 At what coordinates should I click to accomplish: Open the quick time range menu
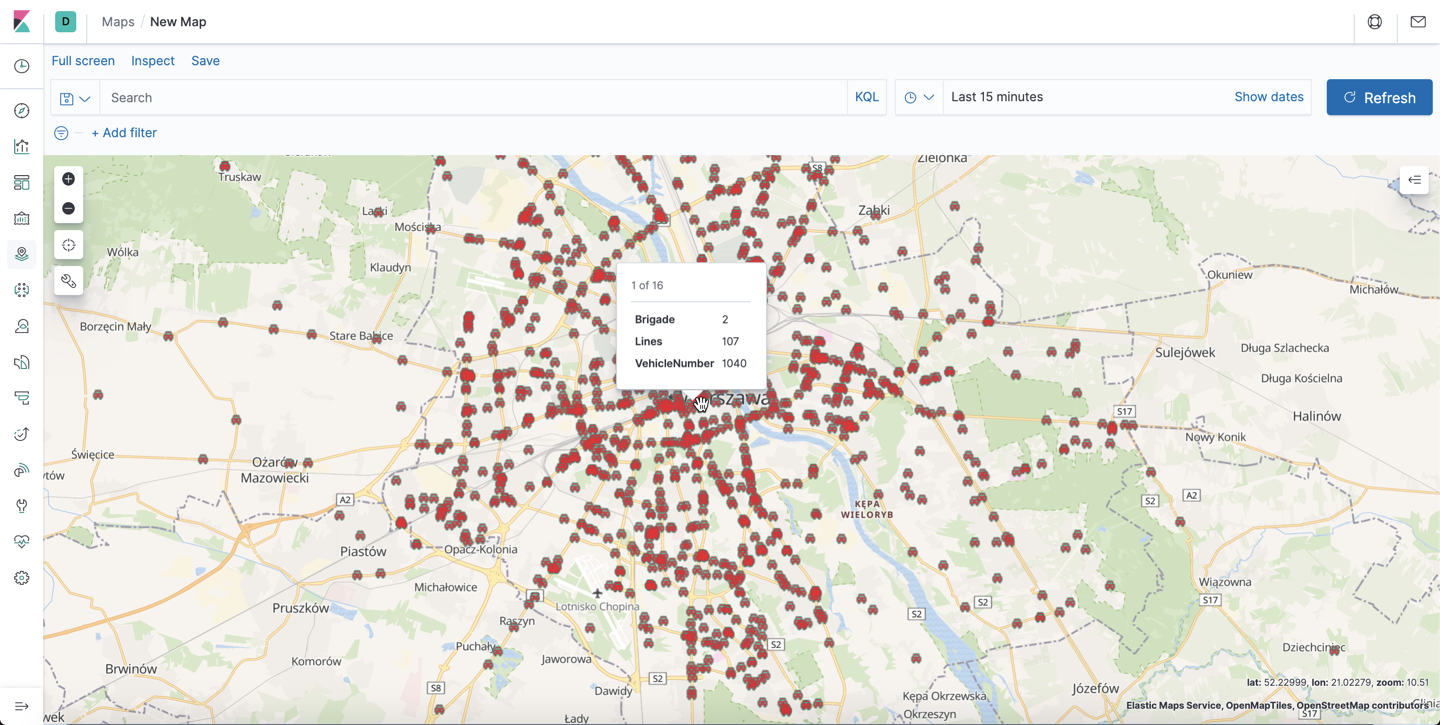tap(919, 98)
